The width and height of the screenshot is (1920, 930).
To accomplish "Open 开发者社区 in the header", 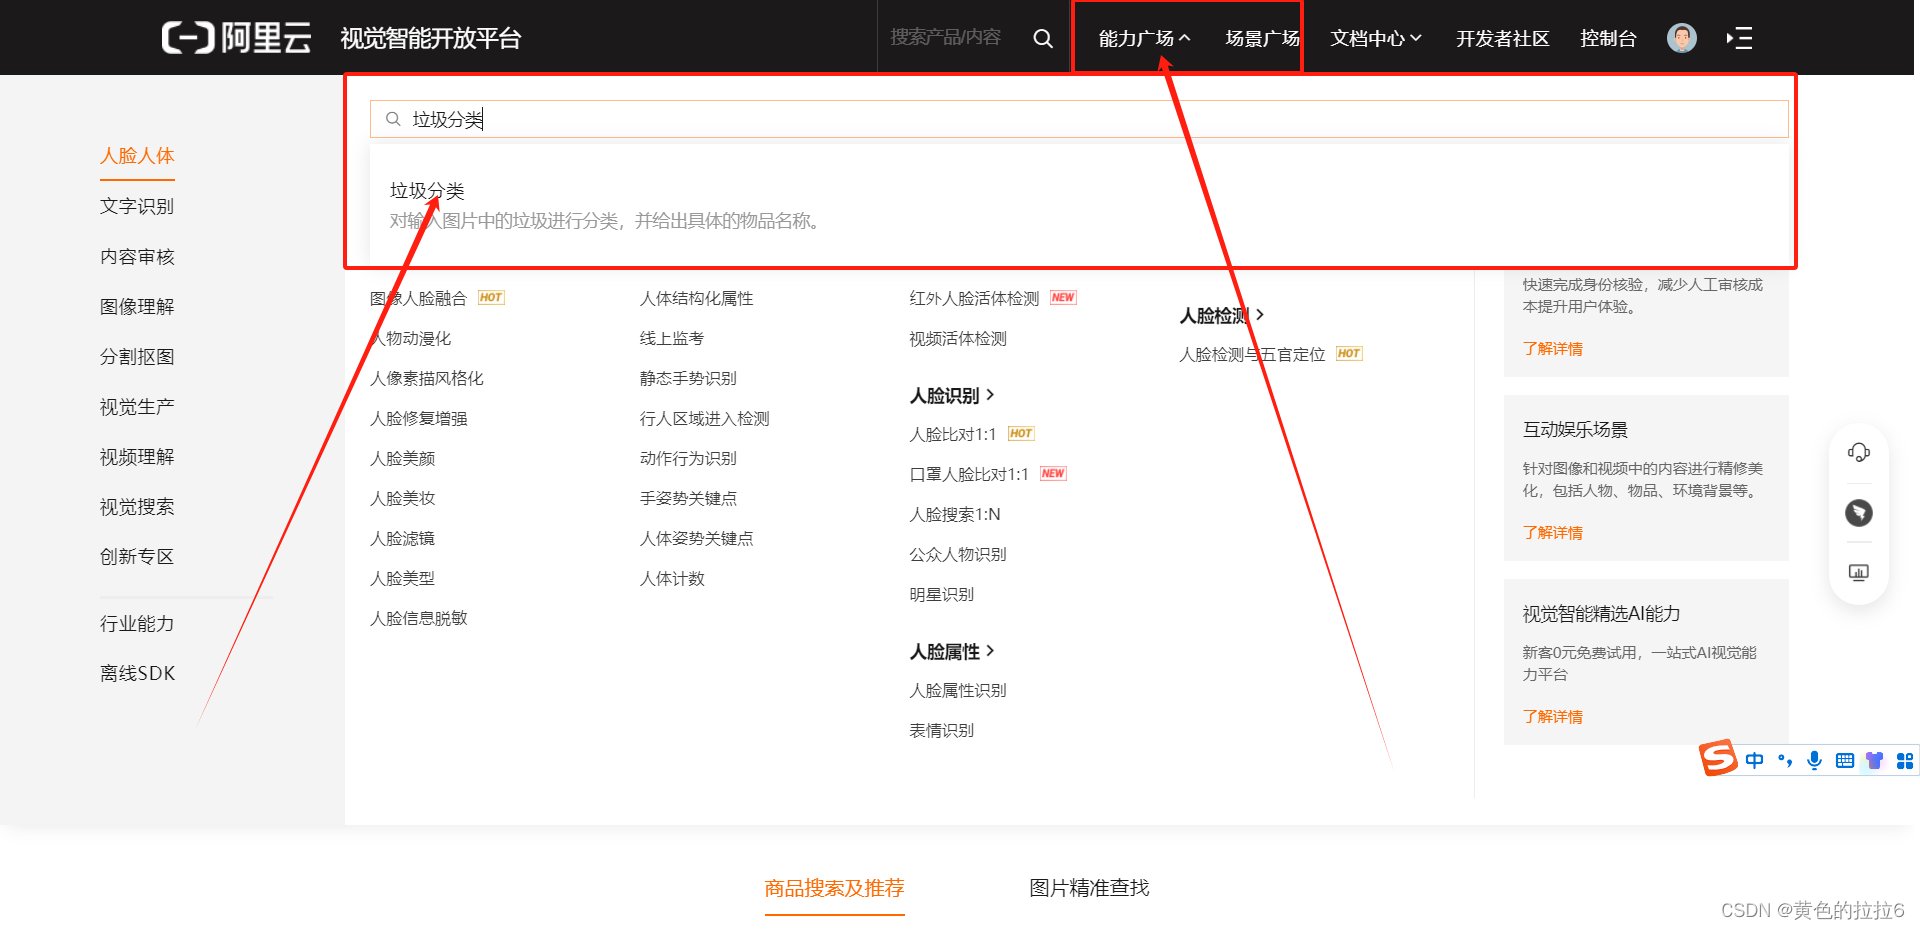I will tap(1502, 38).
